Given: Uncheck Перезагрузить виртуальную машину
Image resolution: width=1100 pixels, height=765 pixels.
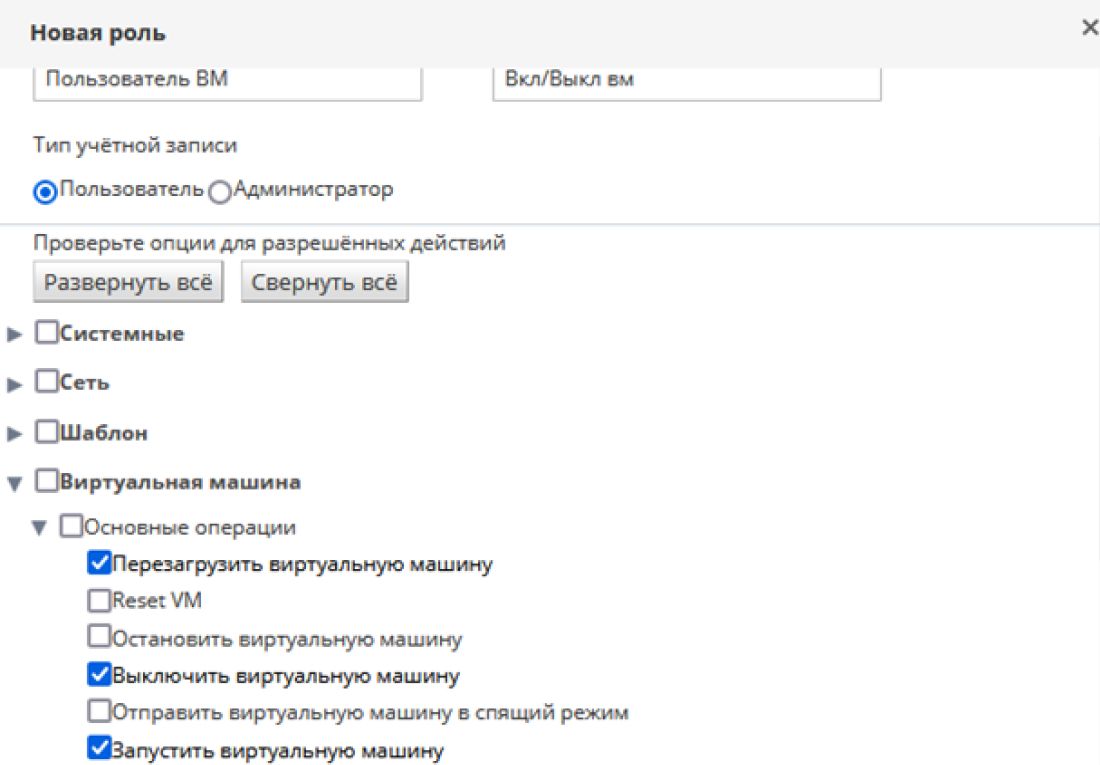Looking at the screenshot, I should click(99, 565).
